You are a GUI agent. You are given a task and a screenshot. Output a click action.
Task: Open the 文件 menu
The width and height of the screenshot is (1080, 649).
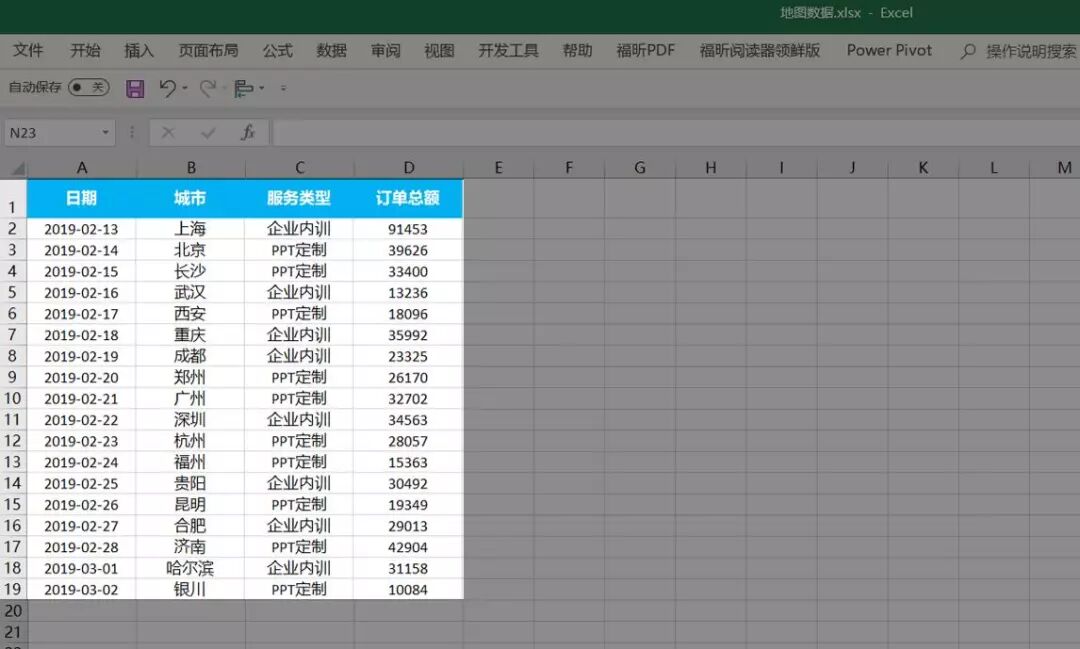click(x=30, y=49)
